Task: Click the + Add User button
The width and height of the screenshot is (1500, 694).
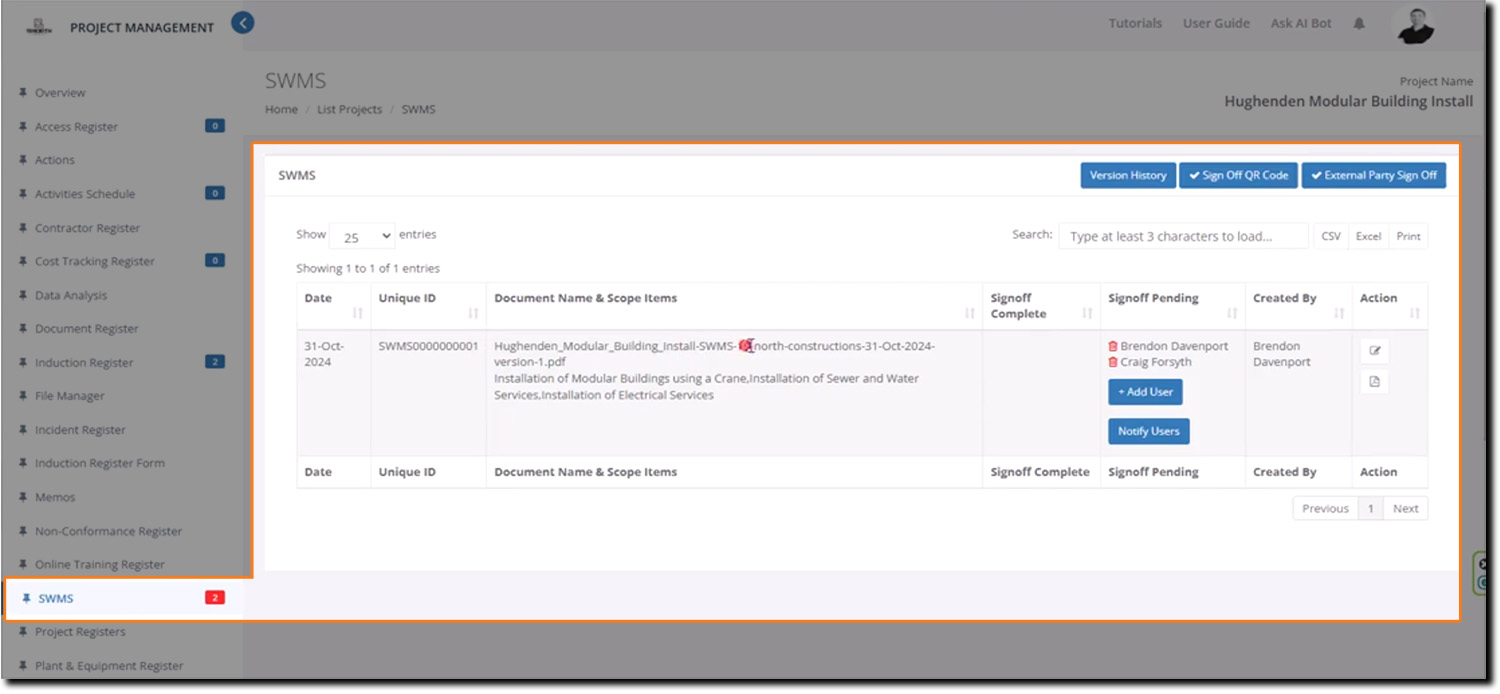Action: click(x=1146, y=392)
